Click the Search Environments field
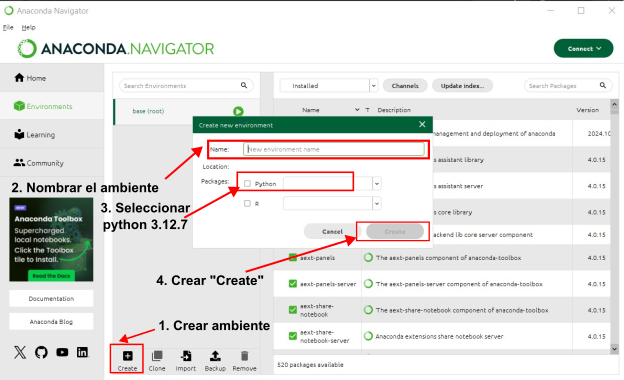This screenshot has width=624, height=380. tap(186, 86)
